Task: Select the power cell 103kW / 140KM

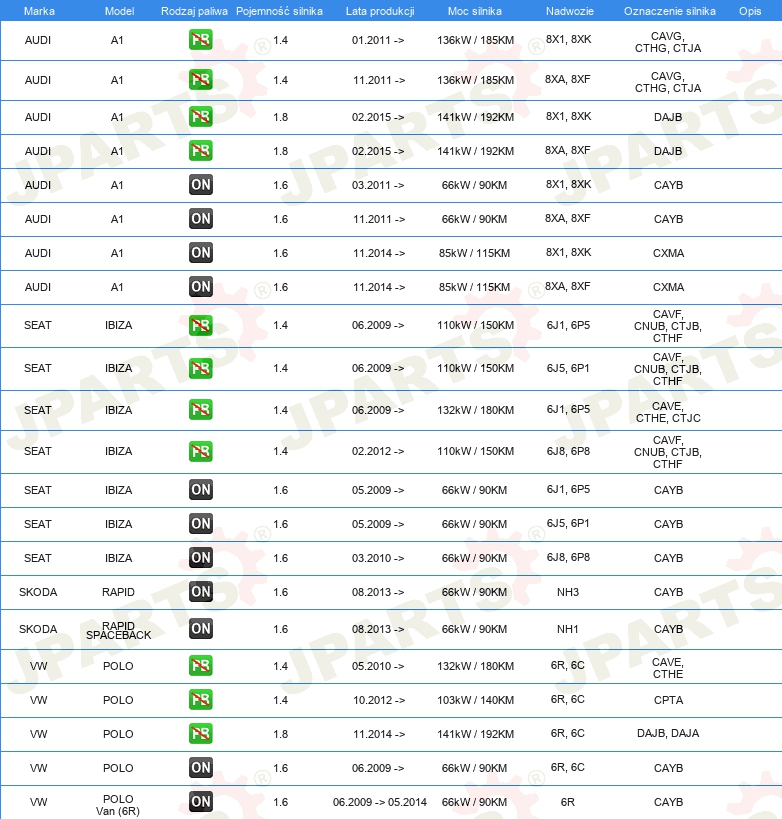Action: click(475, 700)
